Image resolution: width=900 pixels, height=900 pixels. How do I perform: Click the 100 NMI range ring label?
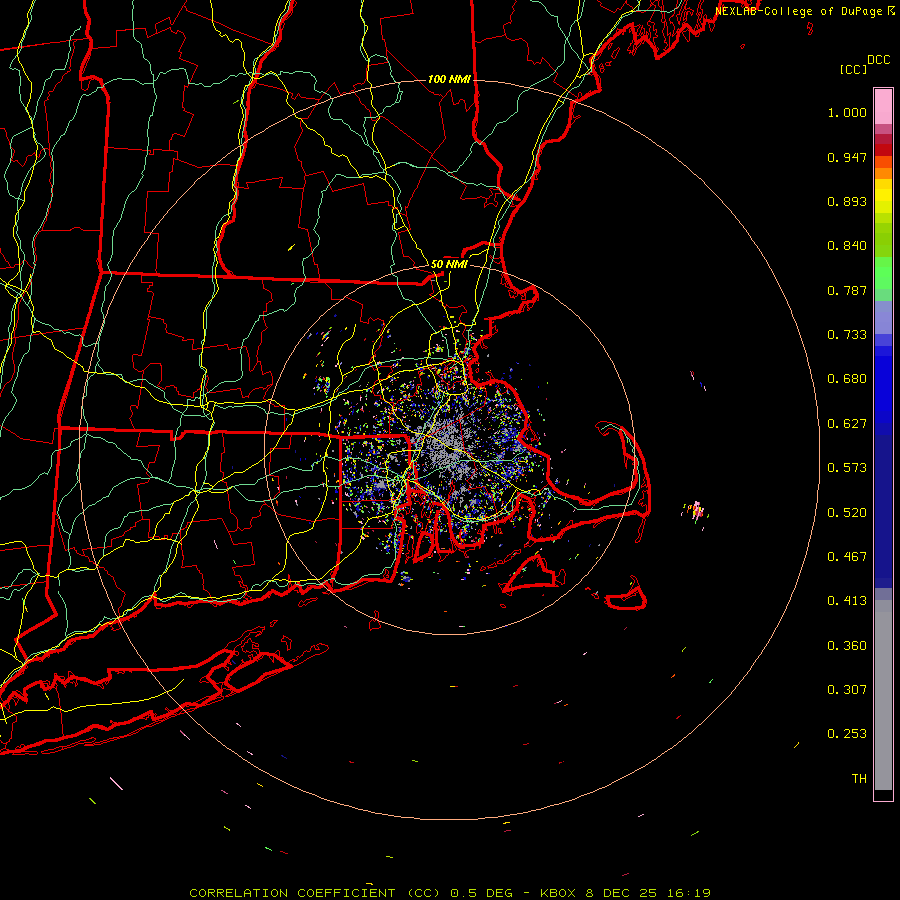pos(449,79)
